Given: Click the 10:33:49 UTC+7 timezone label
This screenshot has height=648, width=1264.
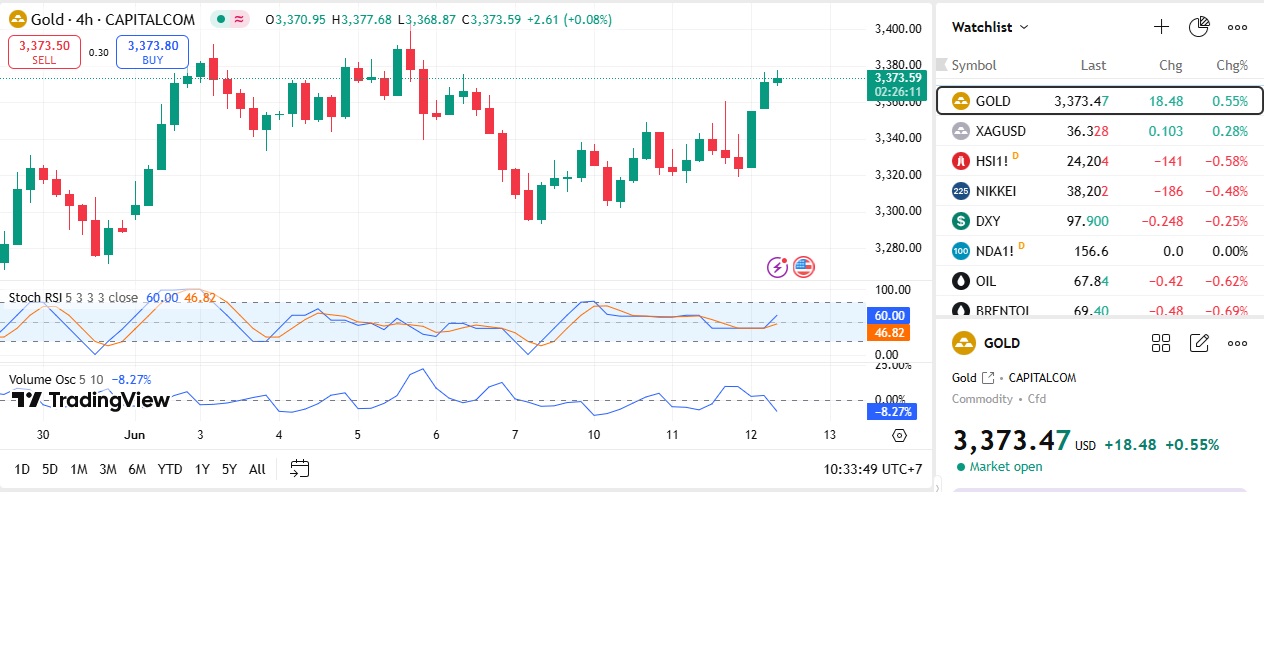Looking at the screenshot, I should click(872, 469).
